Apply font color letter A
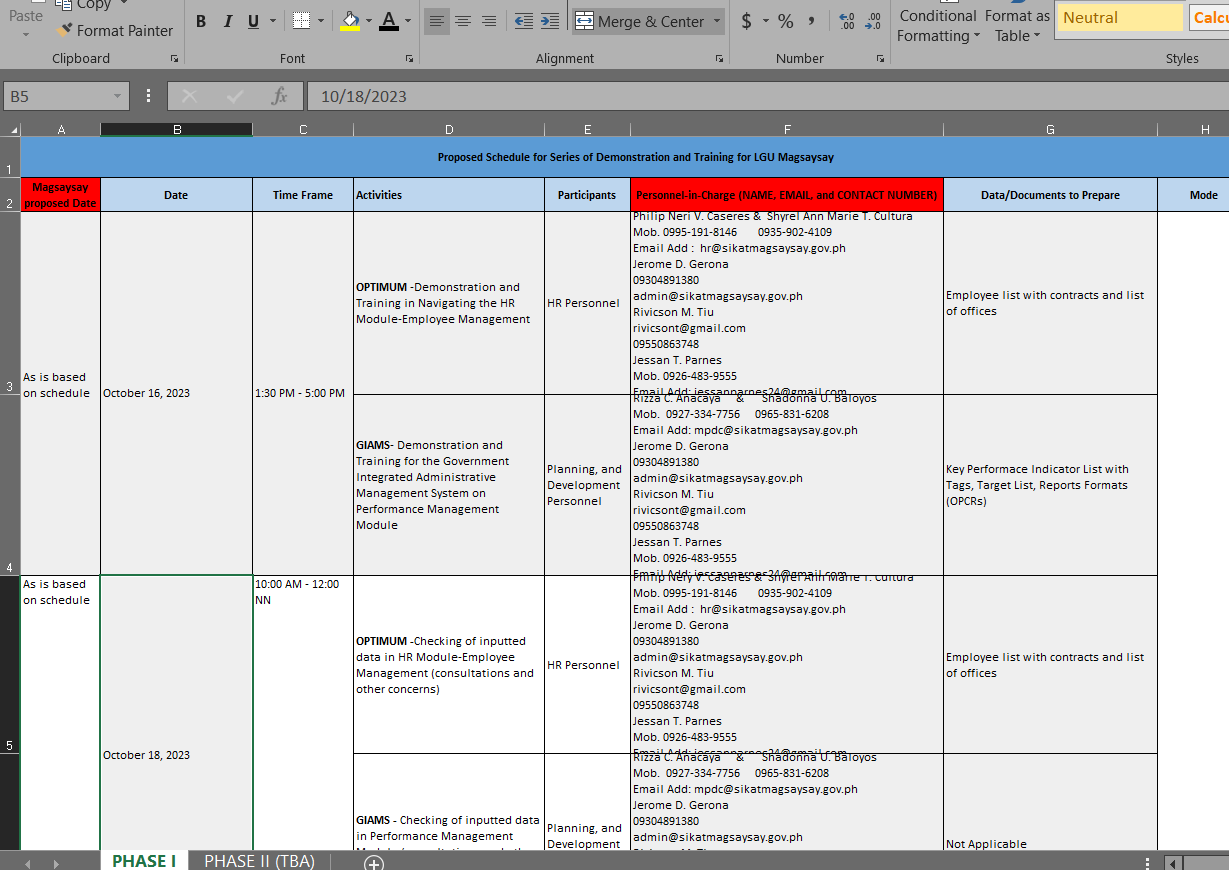This screenshot has width=1229, height=870. (x=388, y=21)
